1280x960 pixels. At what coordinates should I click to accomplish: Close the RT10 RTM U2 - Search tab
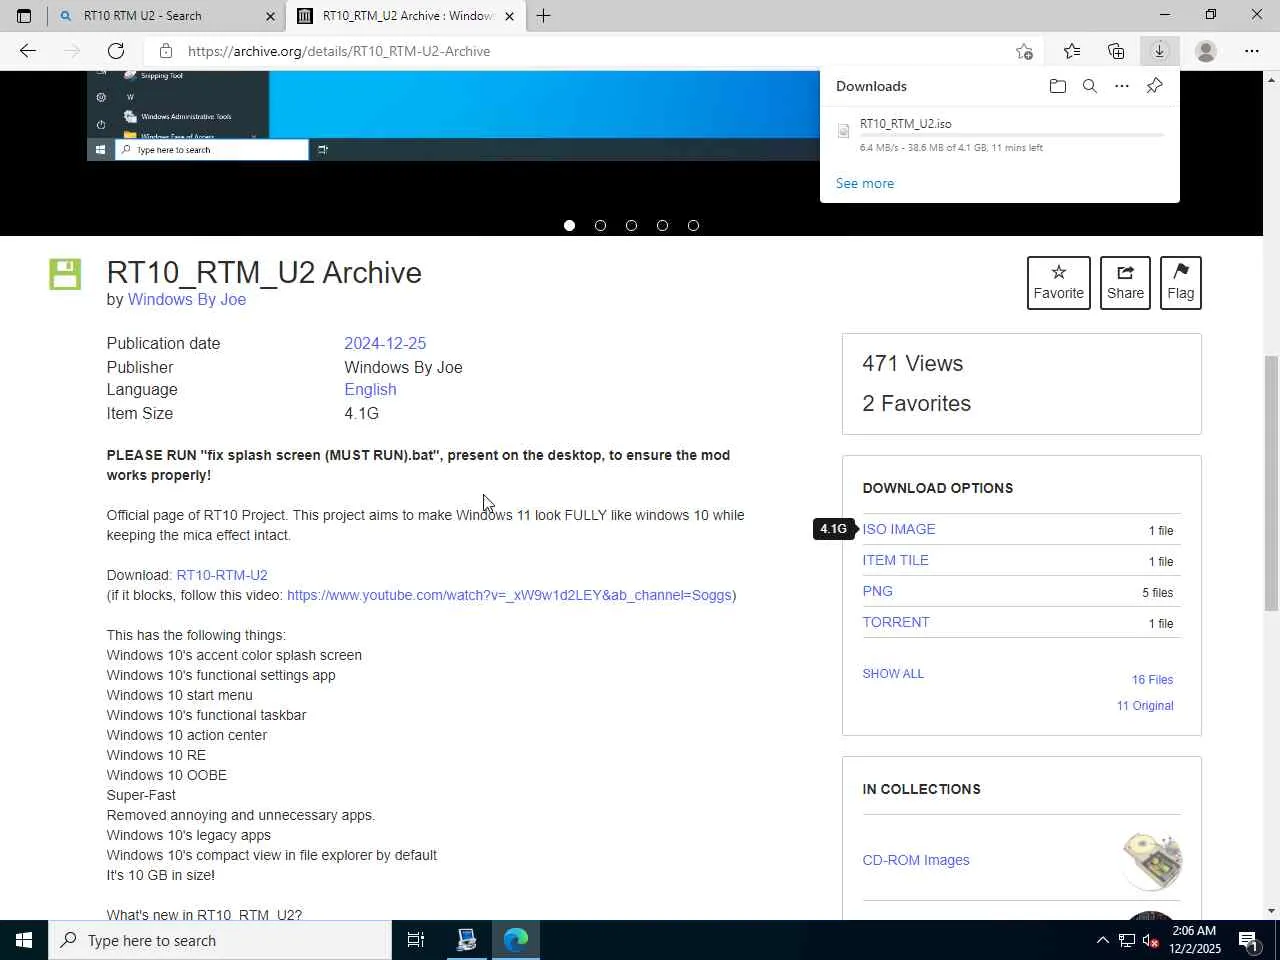270,16
